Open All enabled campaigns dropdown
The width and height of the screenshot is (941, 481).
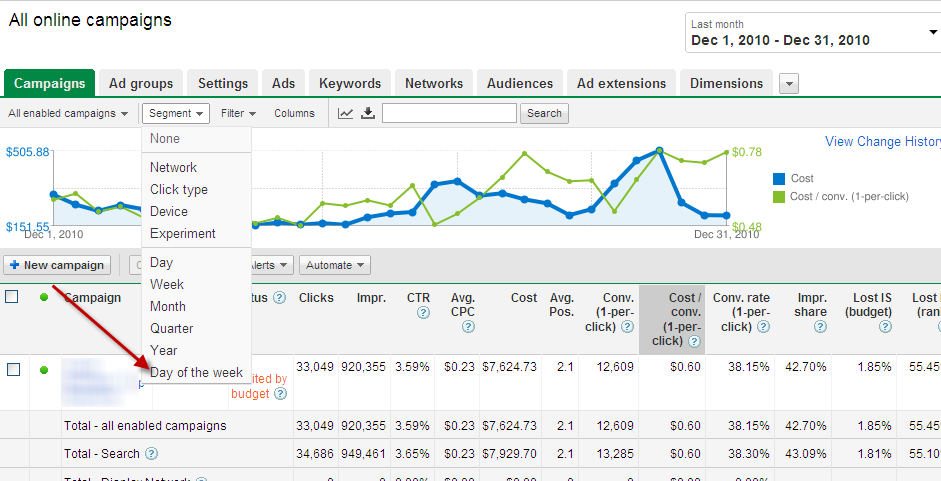[68, 113]
